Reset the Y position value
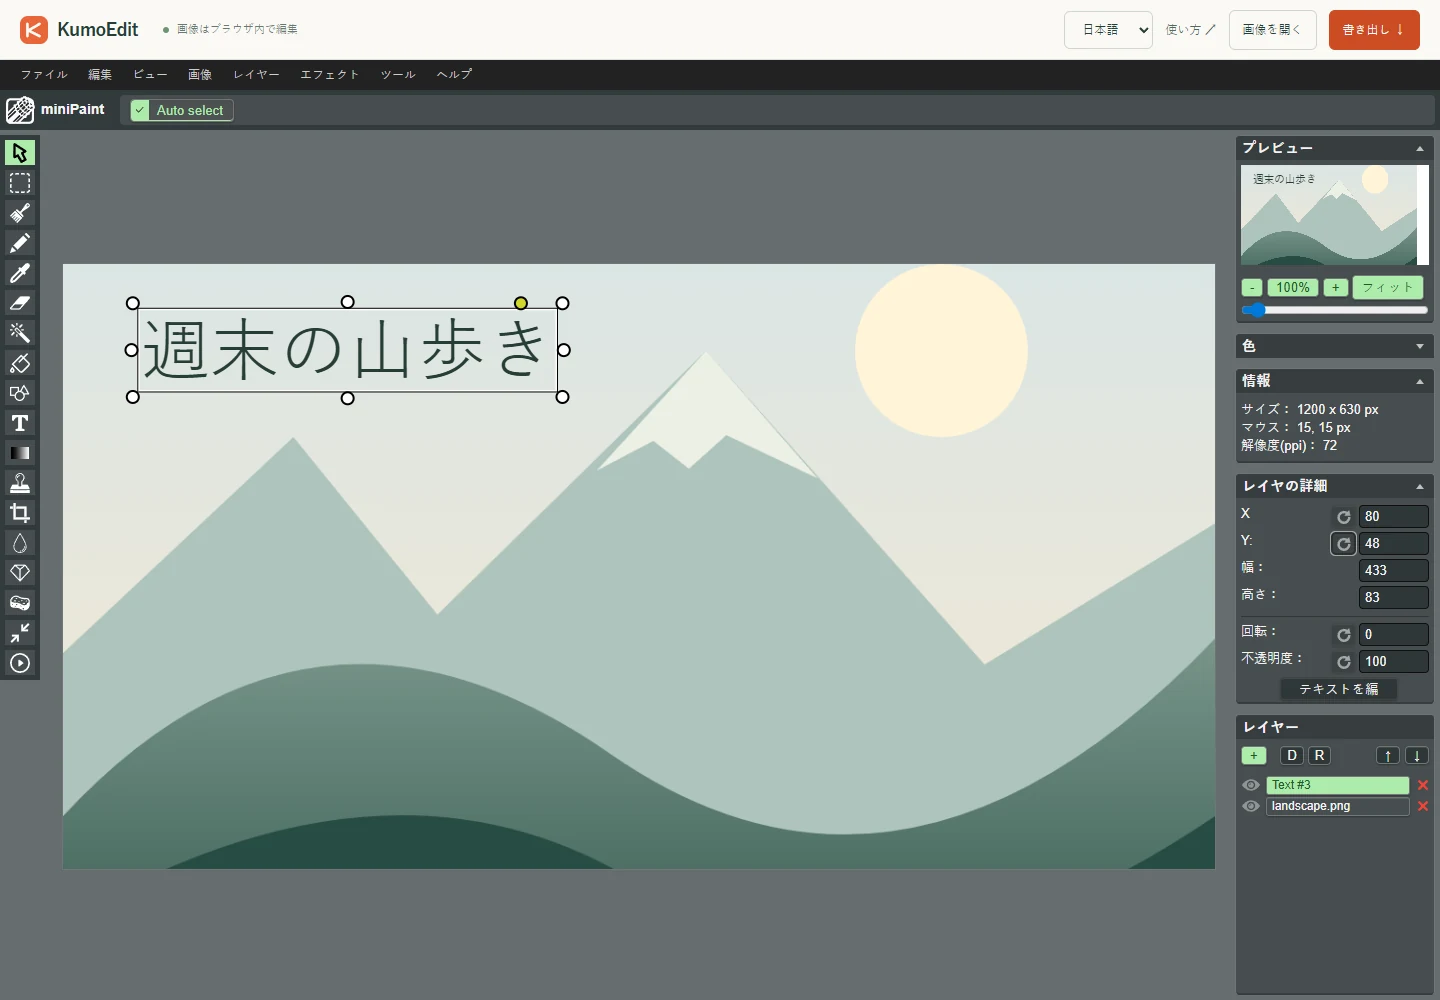Screen dimensions: 1440x1000 point(1344,544)
